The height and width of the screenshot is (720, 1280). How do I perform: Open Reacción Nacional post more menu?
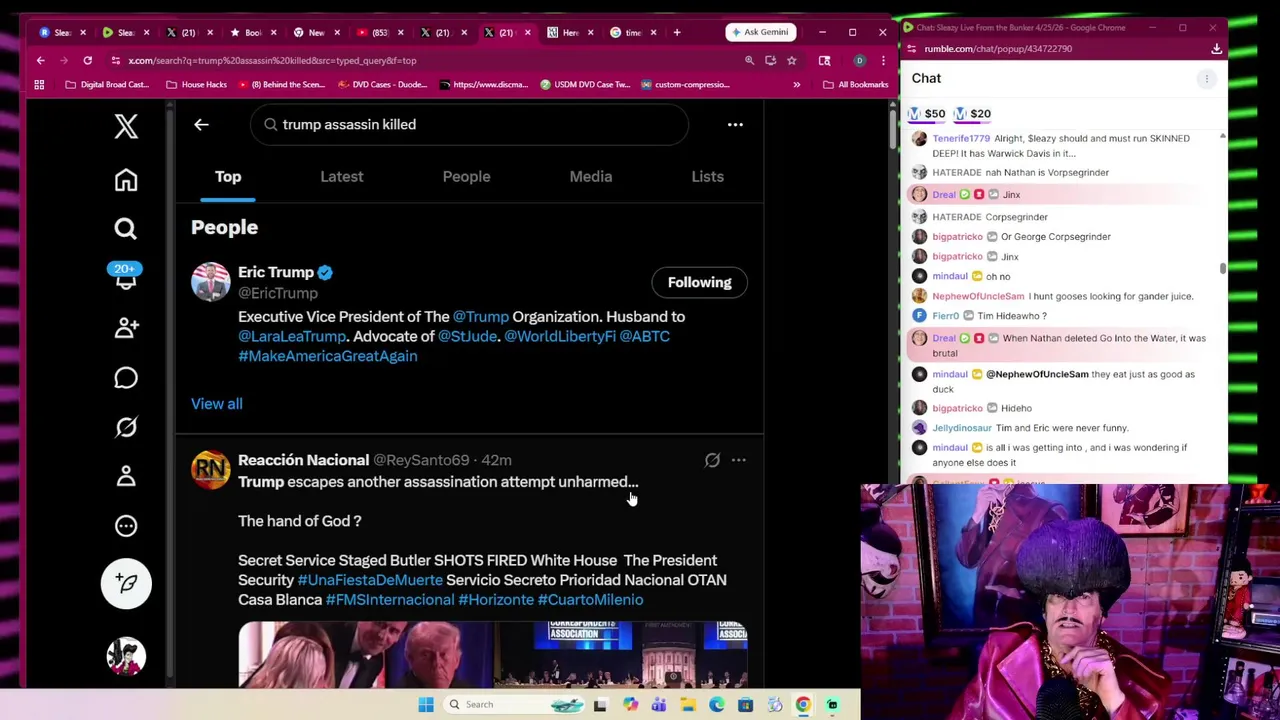738,460
